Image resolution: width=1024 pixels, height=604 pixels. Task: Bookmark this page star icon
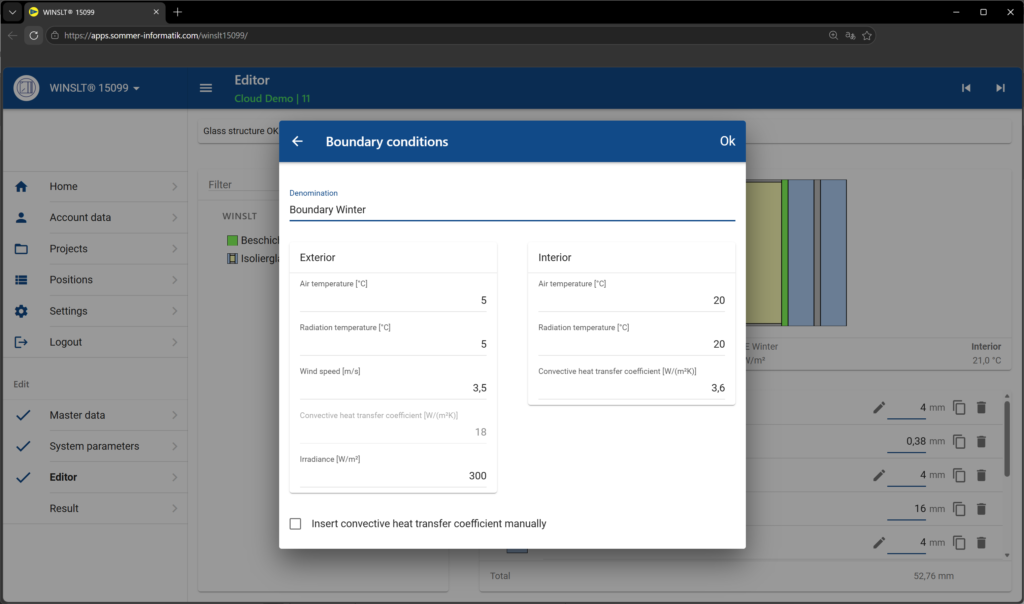[867, 35]
